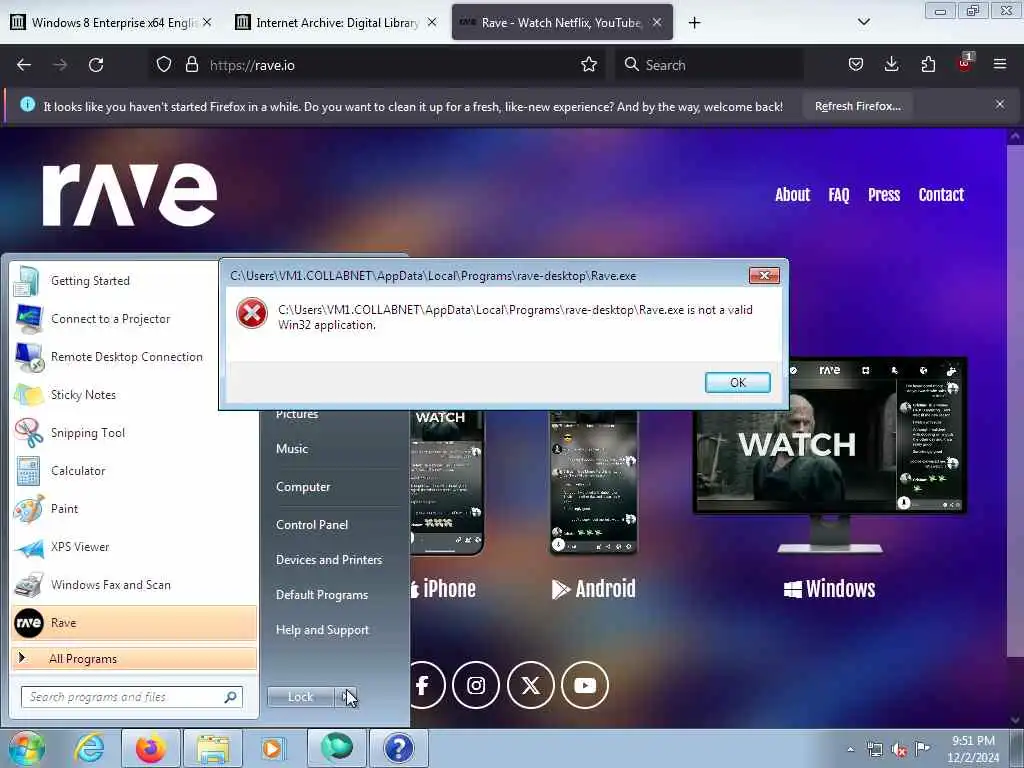Viewport: 1024px width, 768px height.
Task: Expand the shutdown options arrow beside Lock
Action: click(345, 697)
